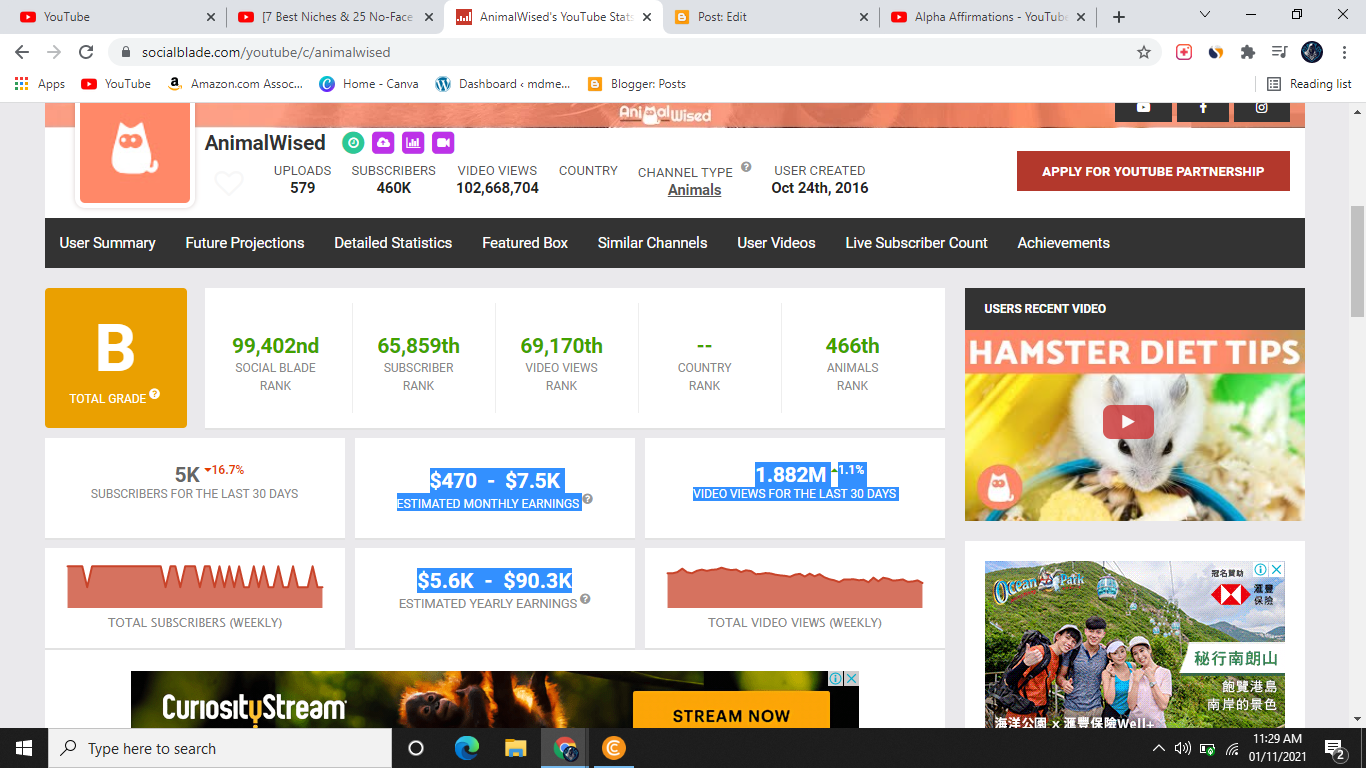Image resolution: width=1366 pixels, height=768 pixels.
Task: Click the help icon on Total Grade
Action: coord(154,394)
